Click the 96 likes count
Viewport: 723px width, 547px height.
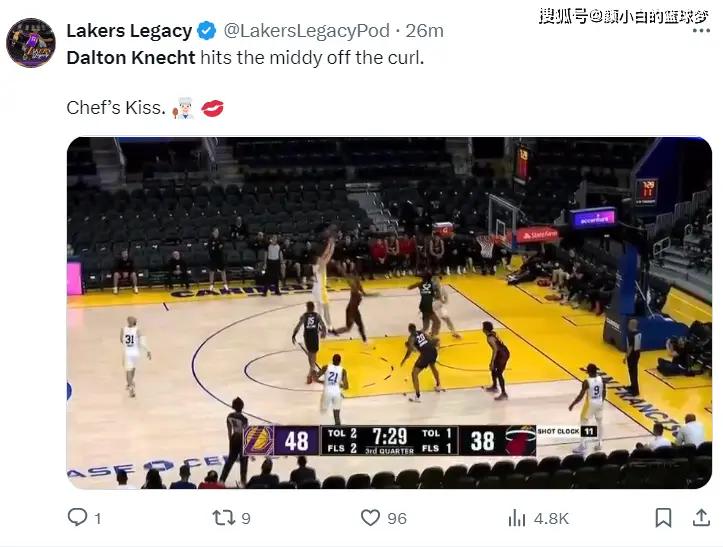(x=397, y=517)
